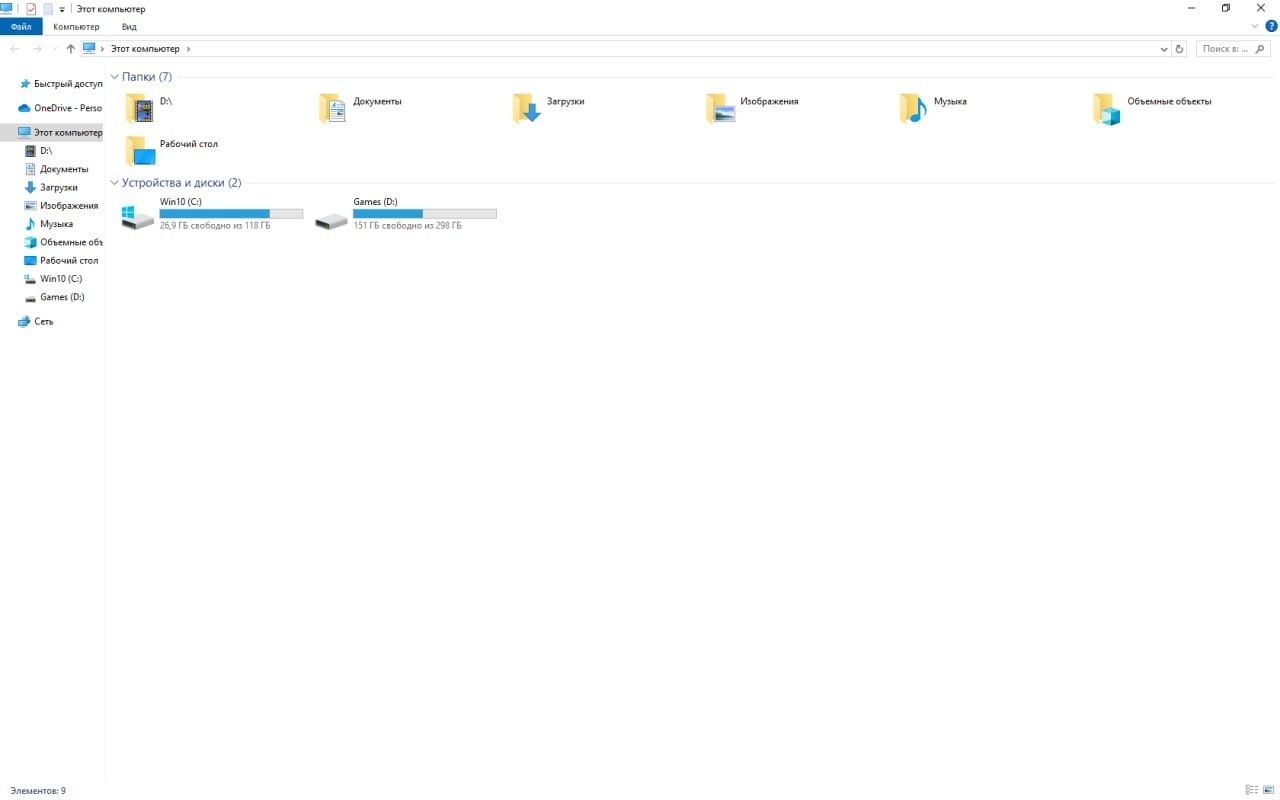The height and width of the screenshot is (800, 1280).
Task: Open the Рабочий стол folder in the Папки group
Action: (172, 149)
